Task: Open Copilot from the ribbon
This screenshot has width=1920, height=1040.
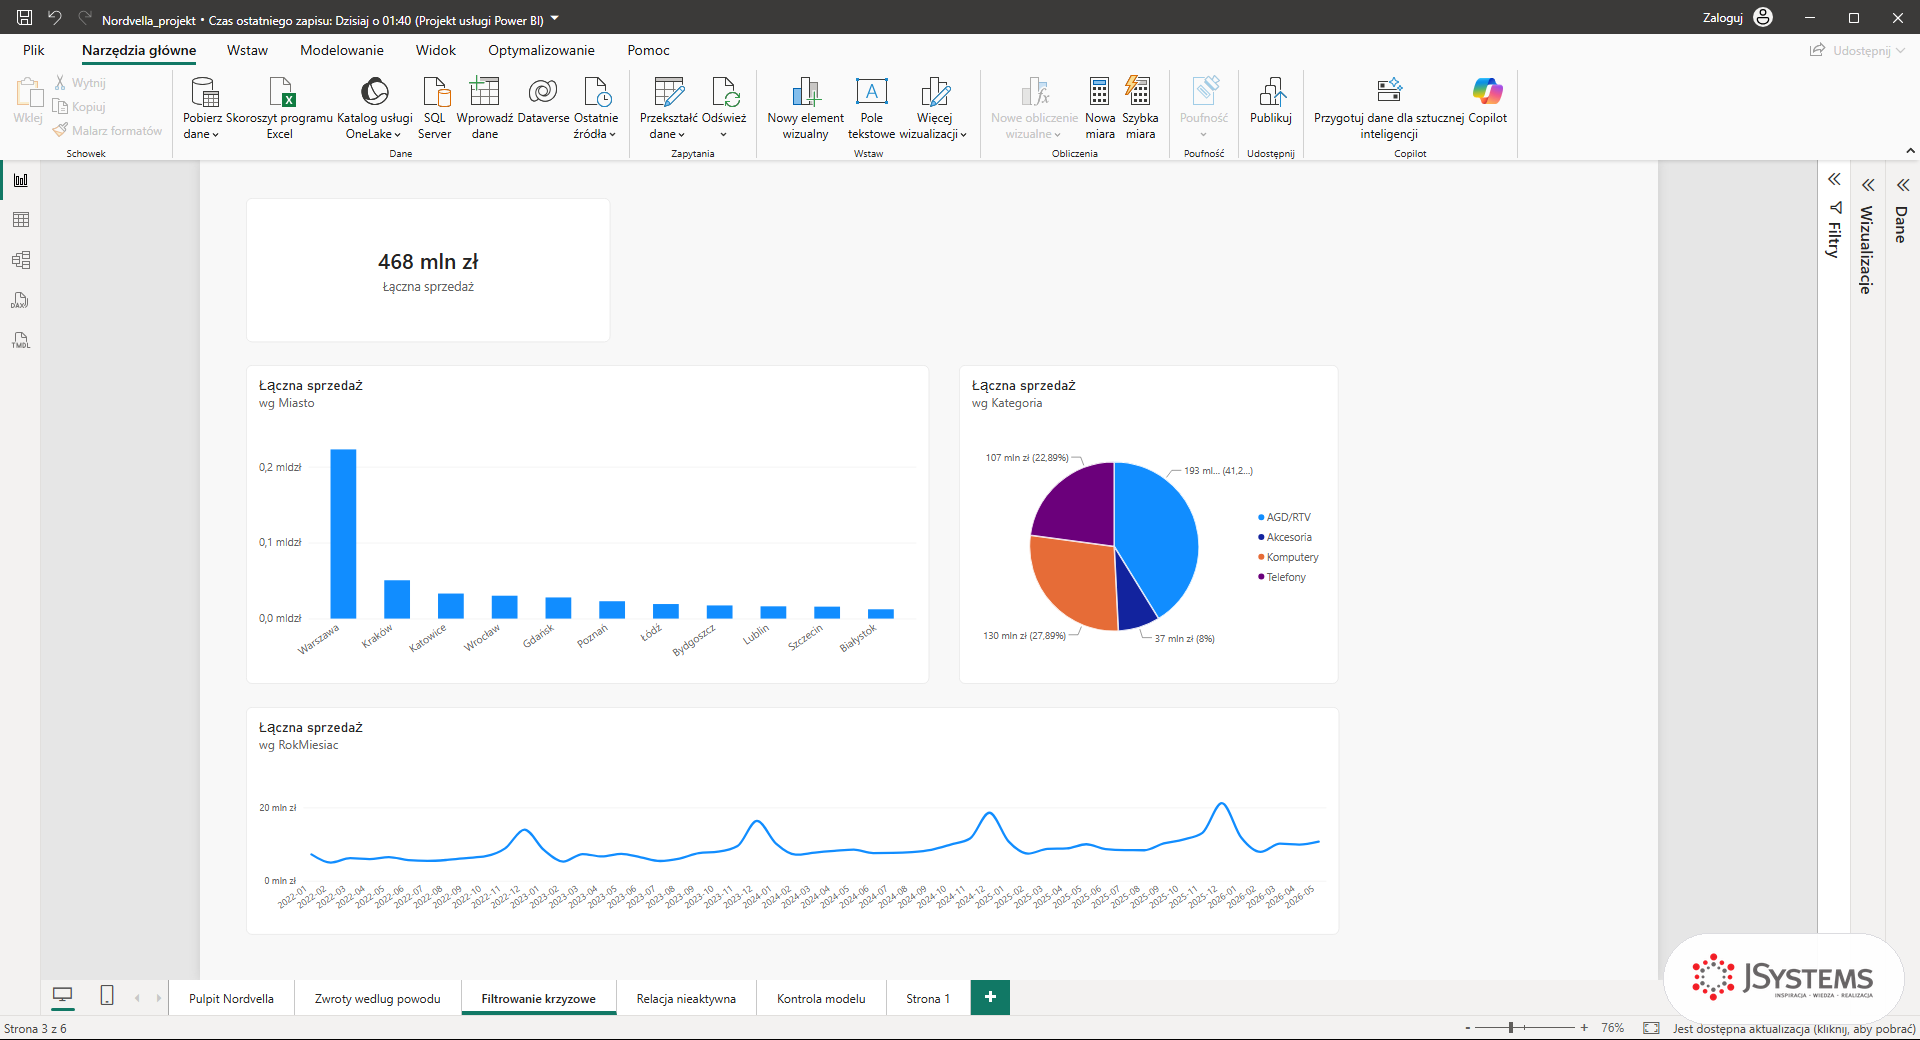Action: (1487, 100)
